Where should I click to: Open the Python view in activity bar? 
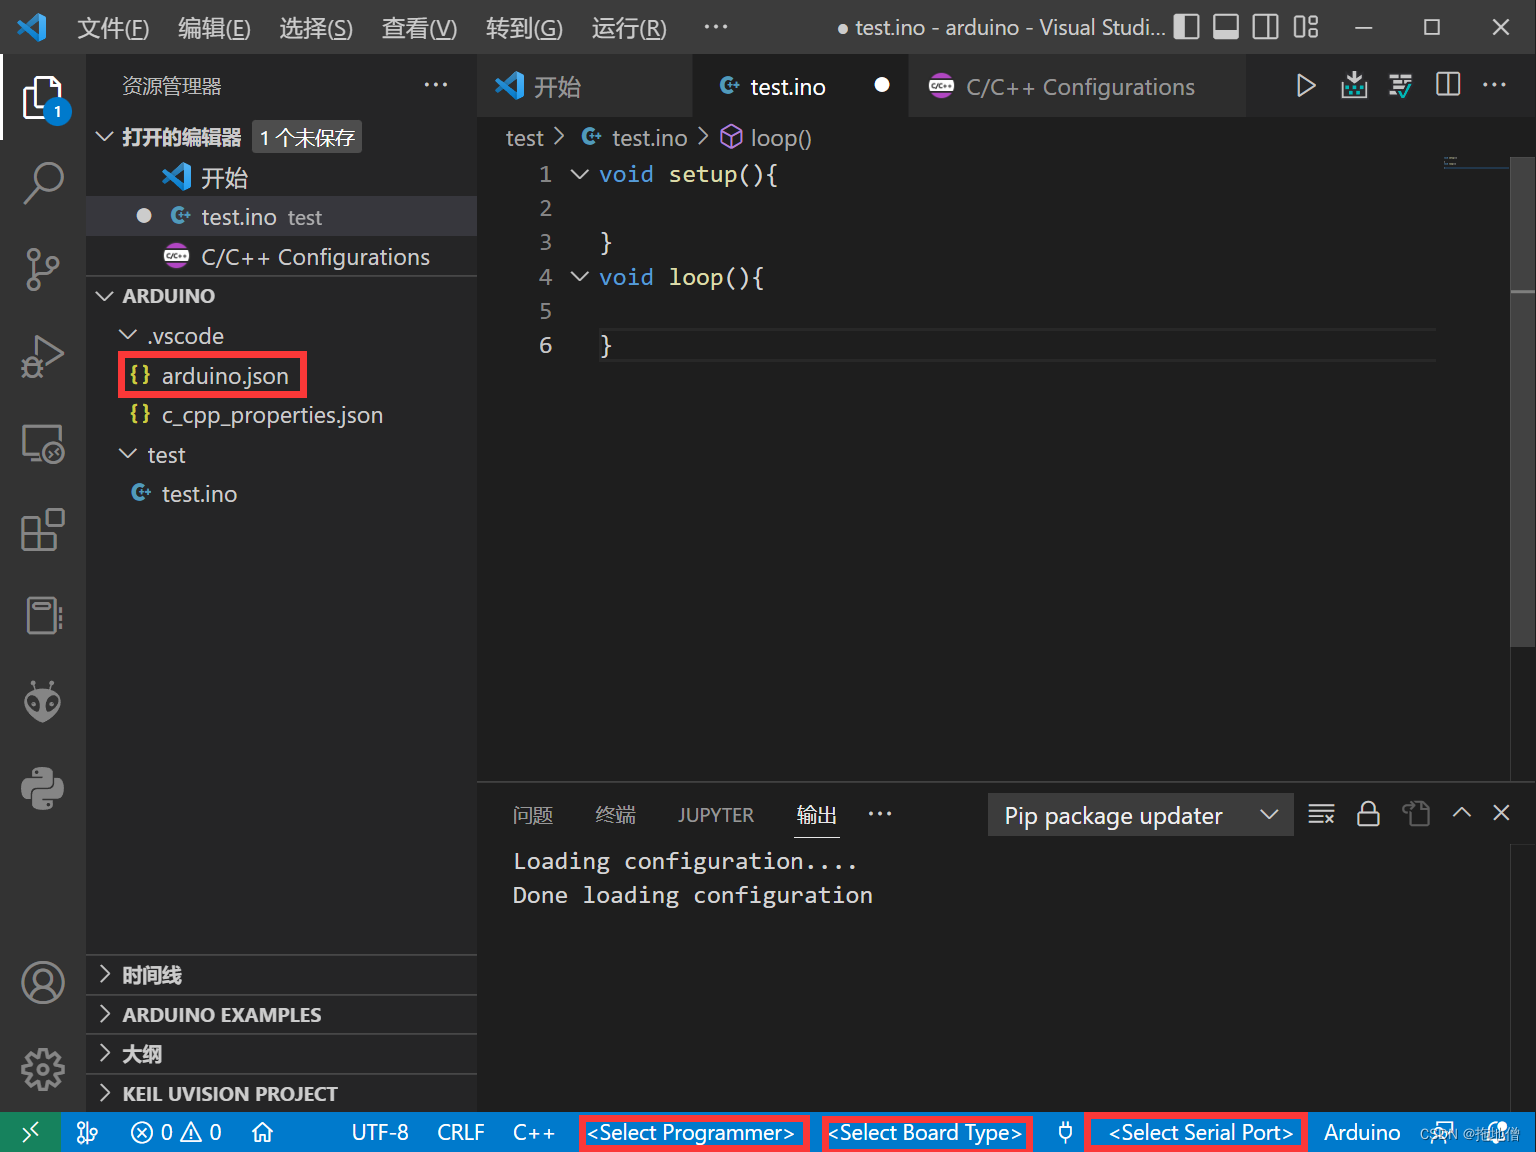(43, 788)
